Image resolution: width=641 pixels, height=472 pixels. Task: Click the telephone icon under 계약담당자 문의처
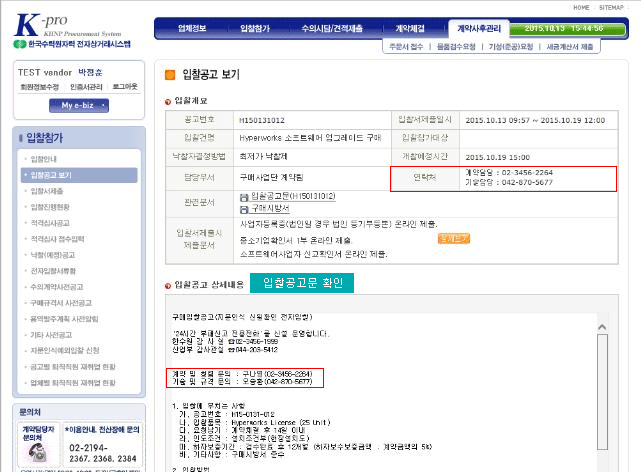38,452
